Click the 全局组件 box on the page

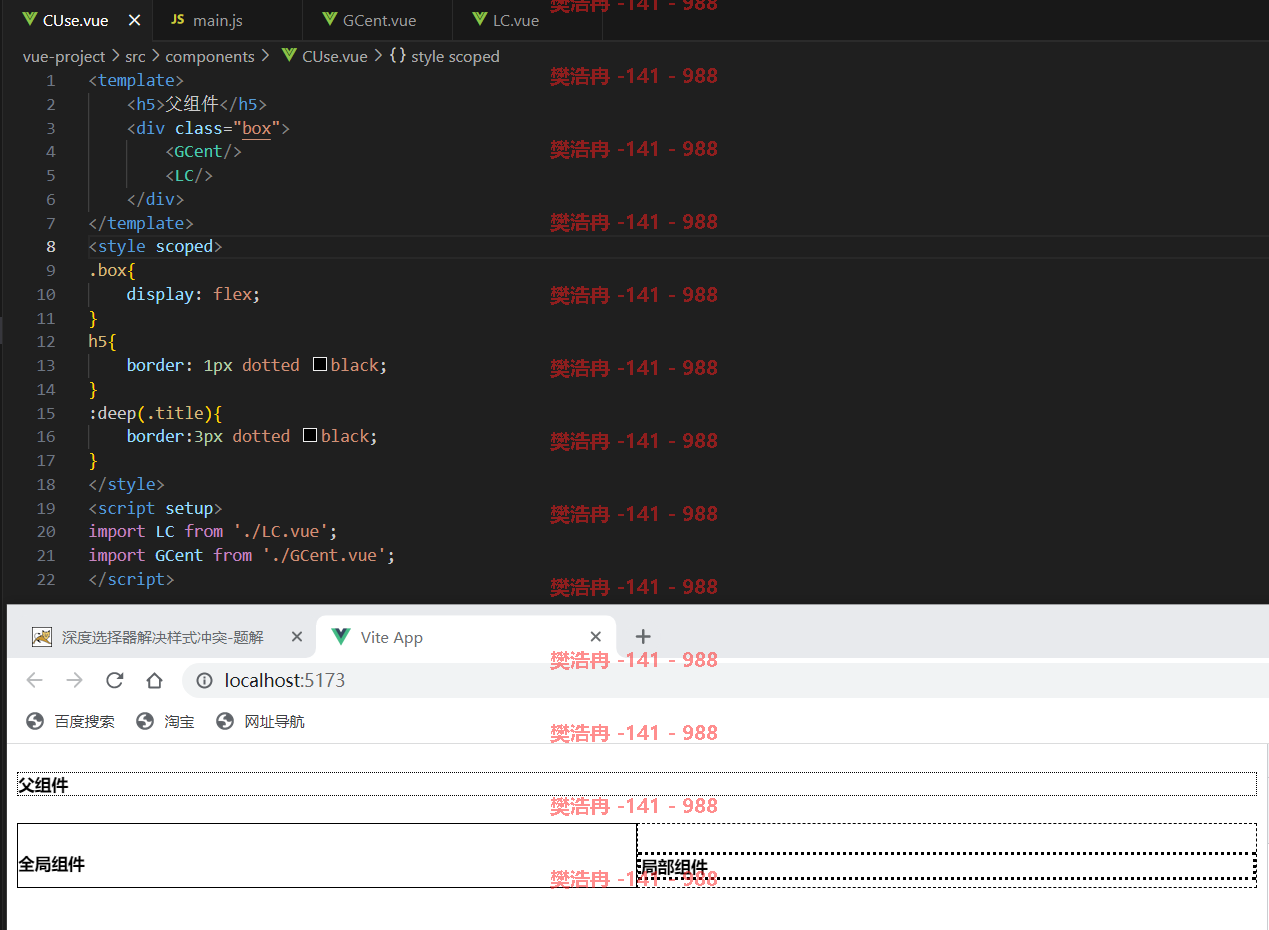pyautogui.click(x=327, y=855)
